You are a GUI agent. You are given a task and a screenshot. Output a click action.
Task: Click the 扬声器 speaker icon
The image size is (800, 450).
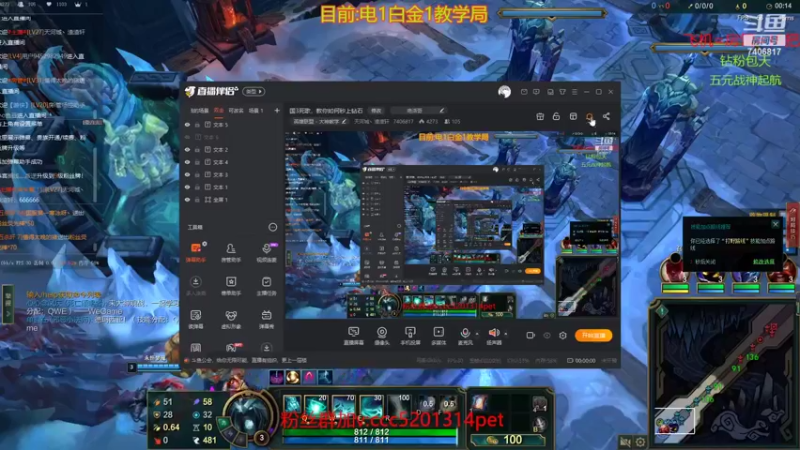point(493,334)
